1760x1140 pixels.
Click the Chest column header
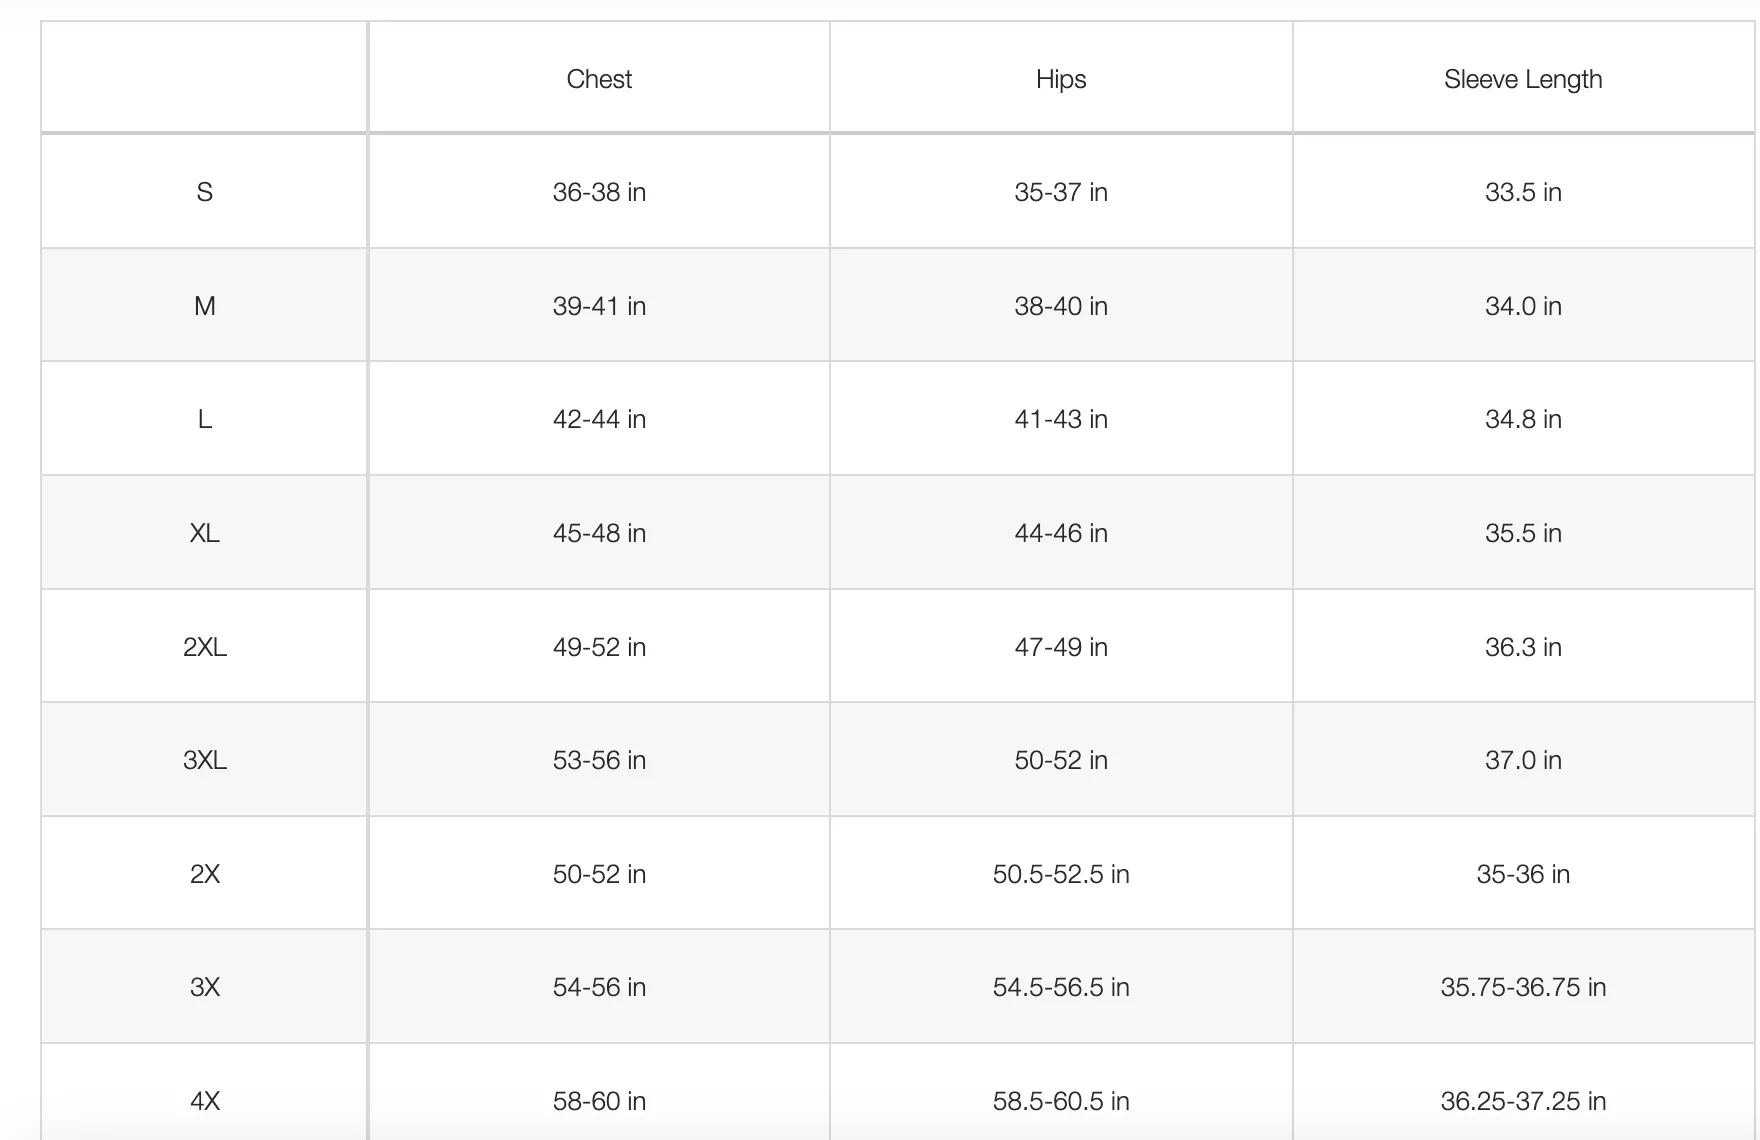[x=599, y=79]
